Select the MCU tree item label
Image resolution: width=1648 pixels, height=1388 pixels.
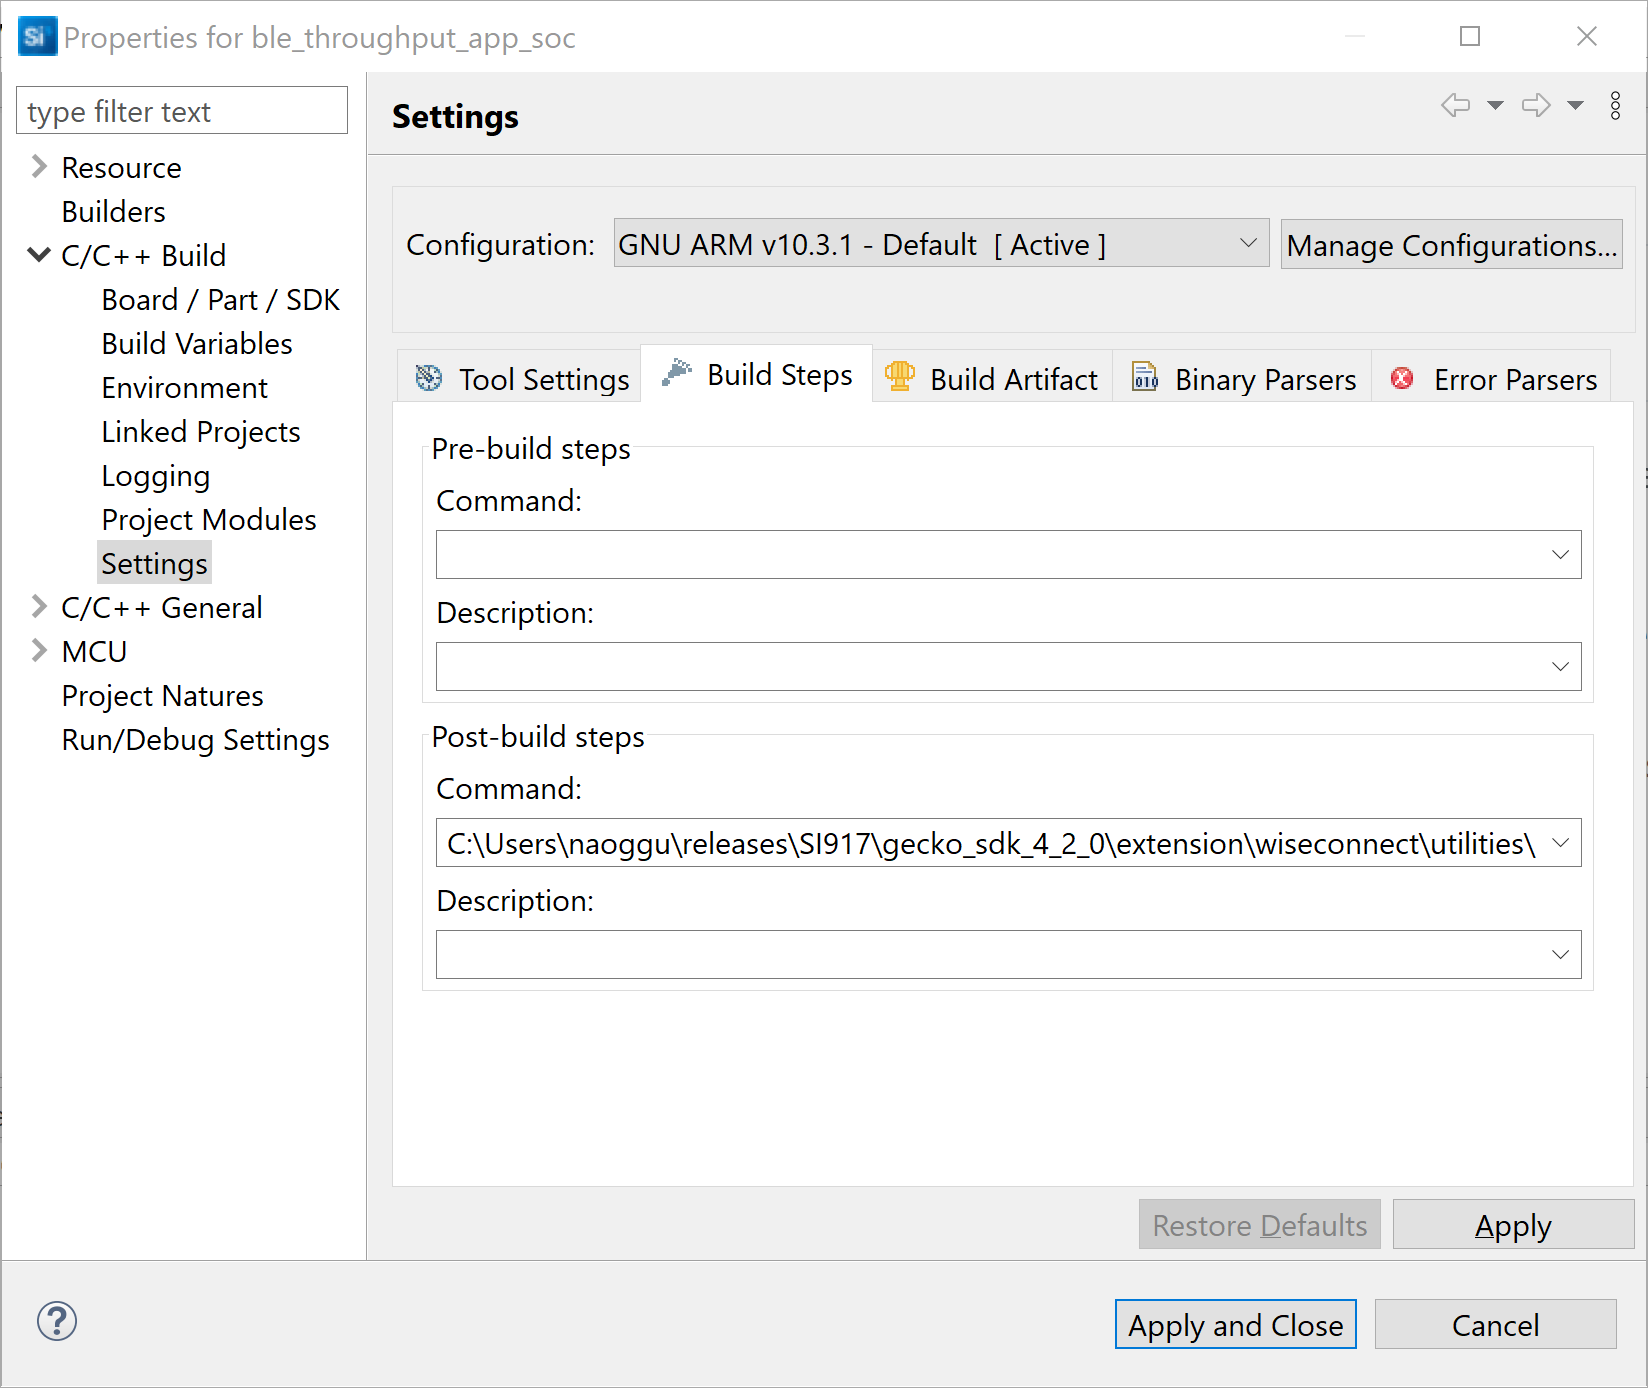point(94,651)
